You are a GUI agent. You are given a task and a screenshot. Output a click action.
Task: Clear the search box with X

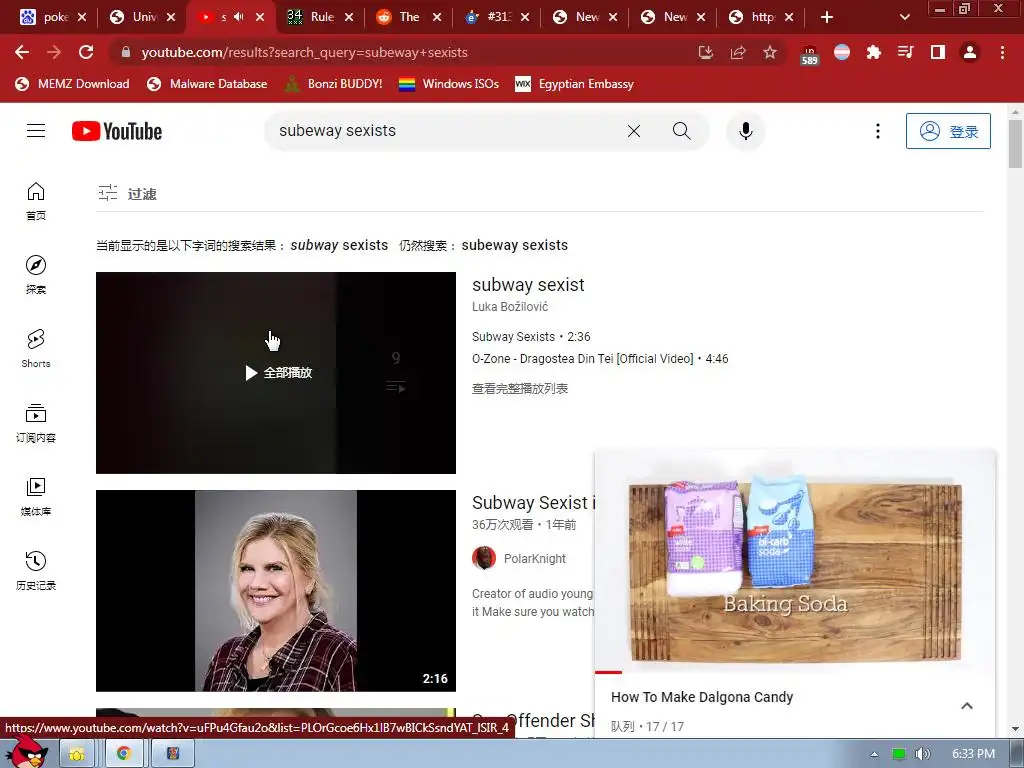[633, 131]
